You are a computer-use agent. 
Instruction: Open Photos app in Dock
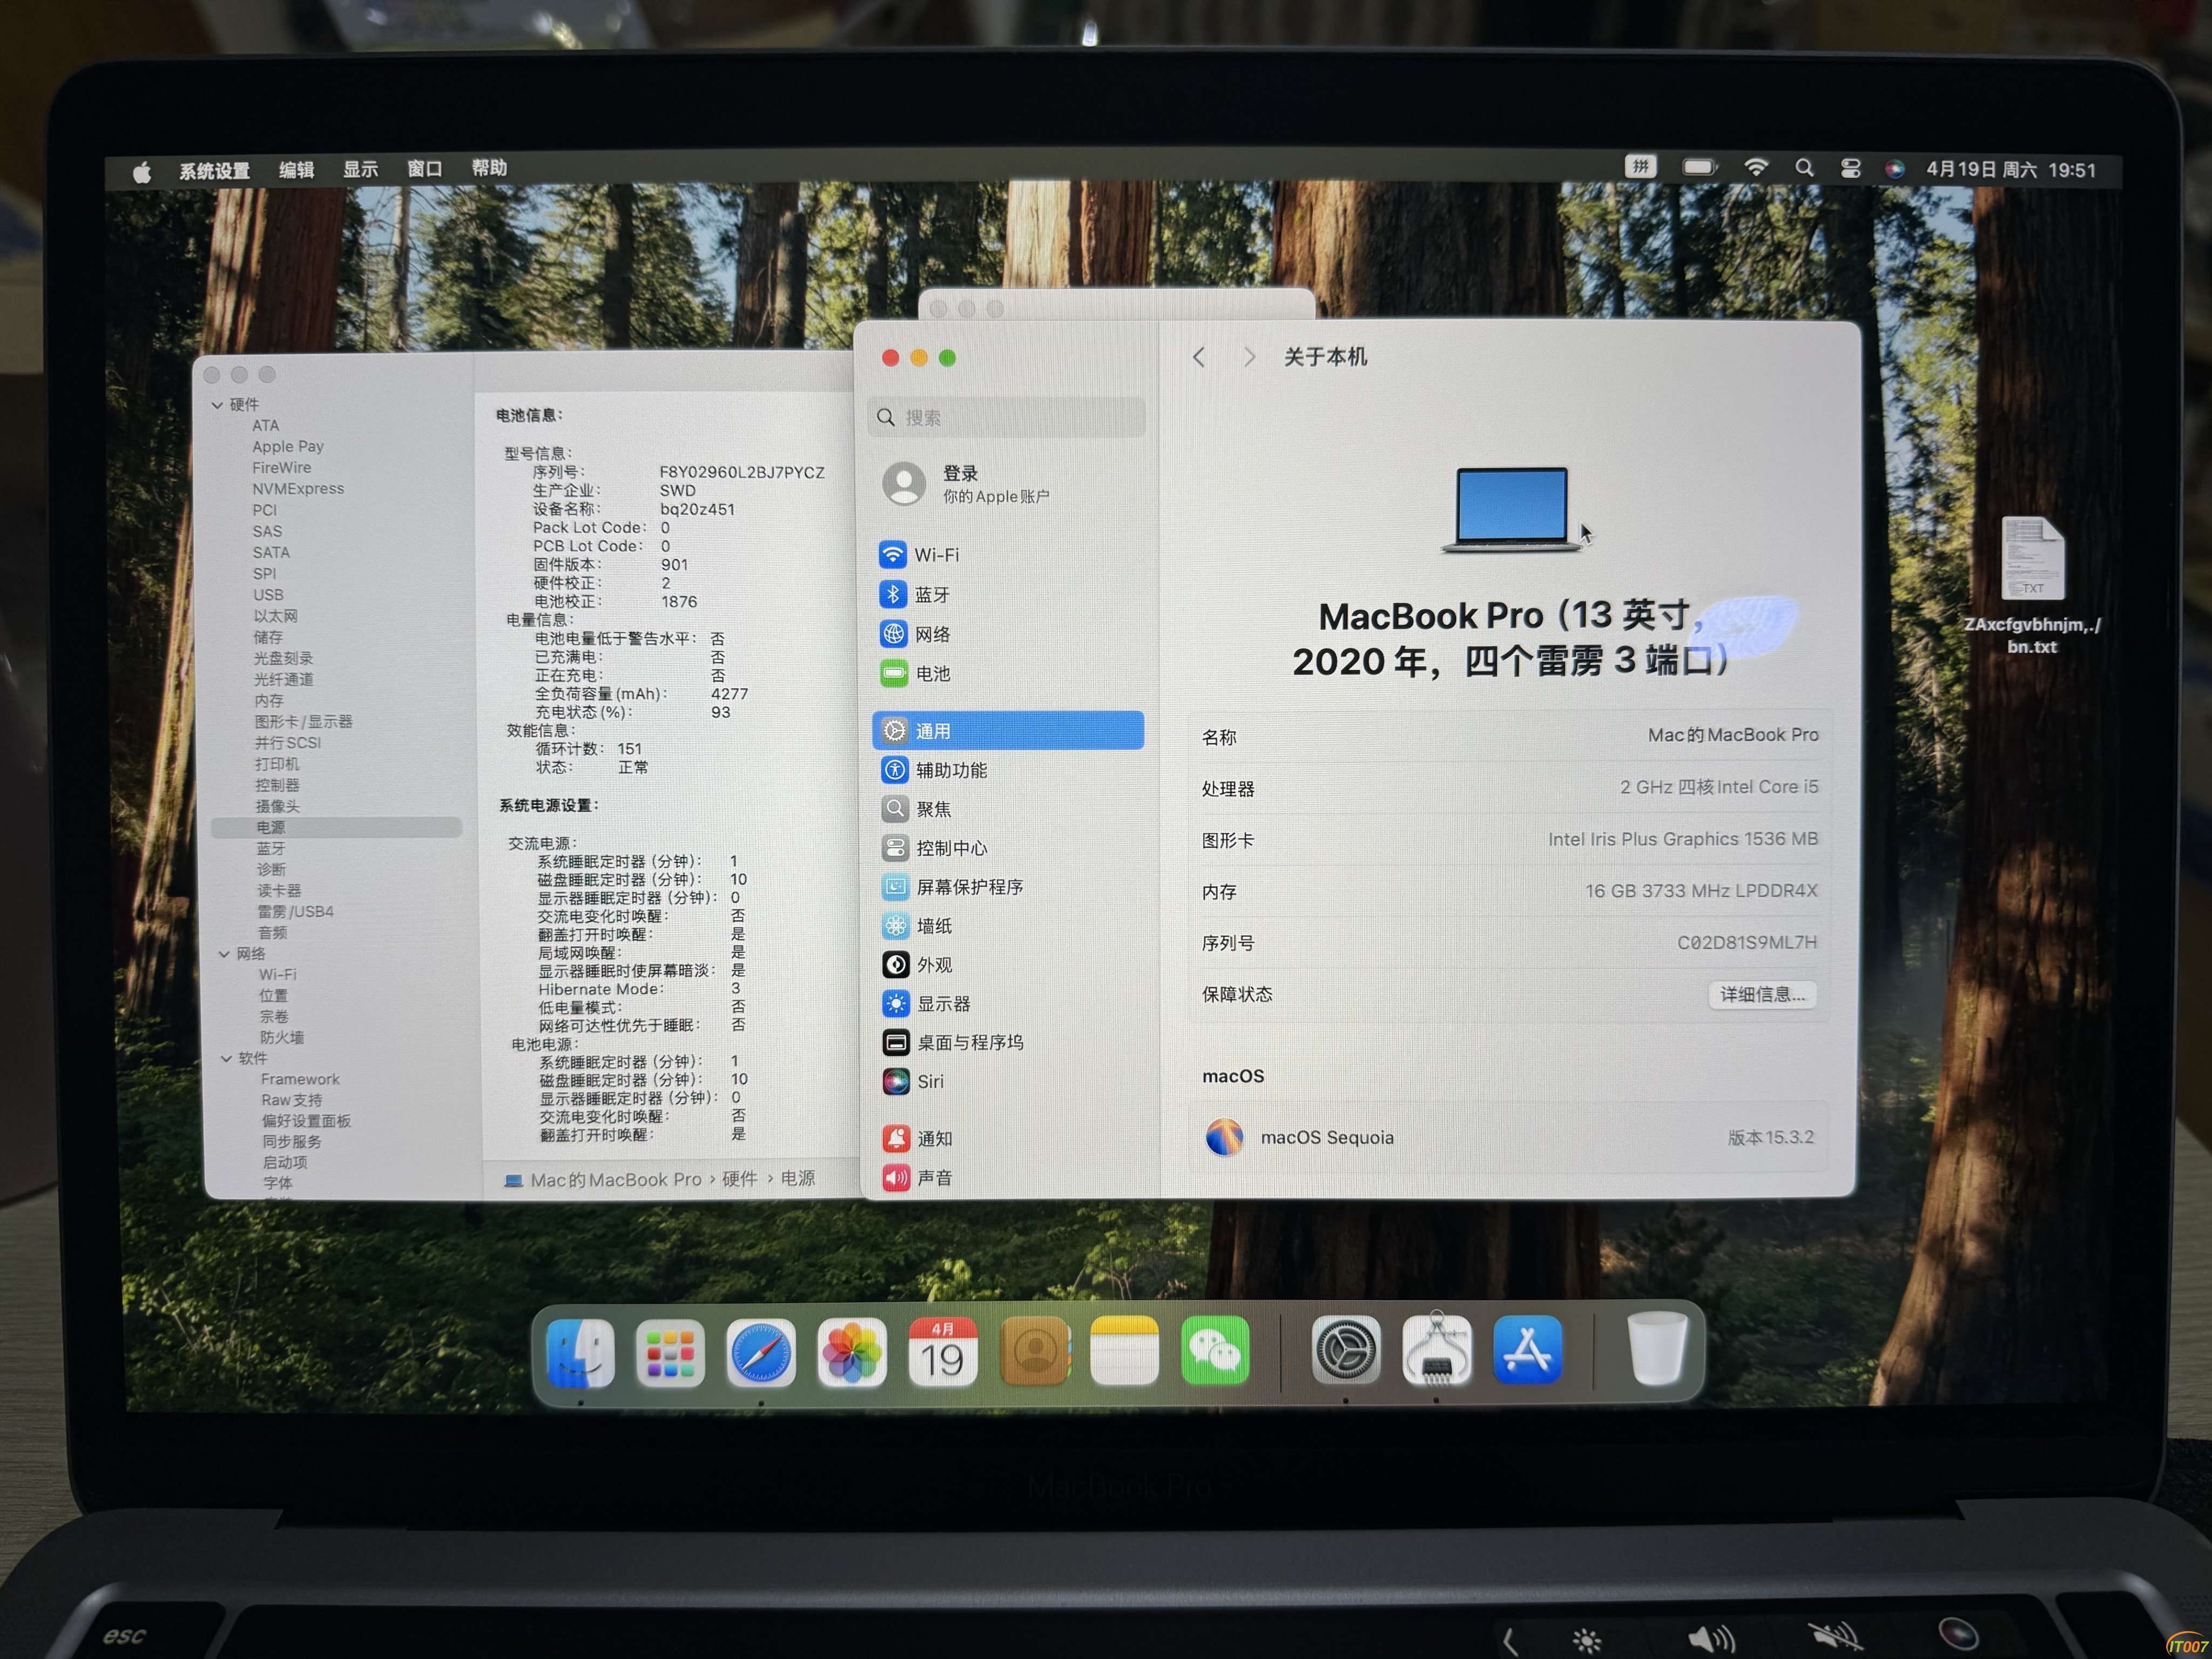(x=852, y=1353)
